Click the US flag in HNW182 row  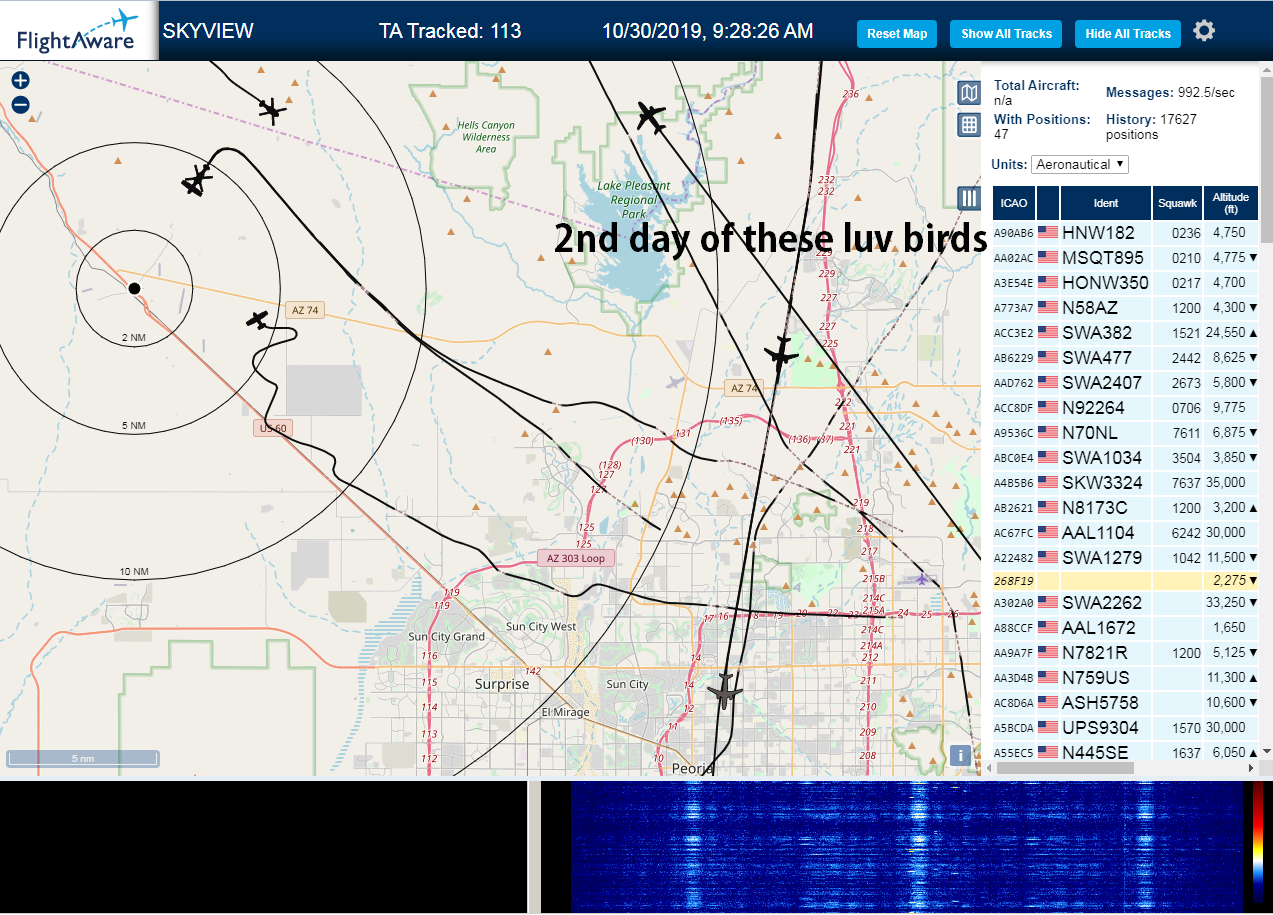(1048, 233)
